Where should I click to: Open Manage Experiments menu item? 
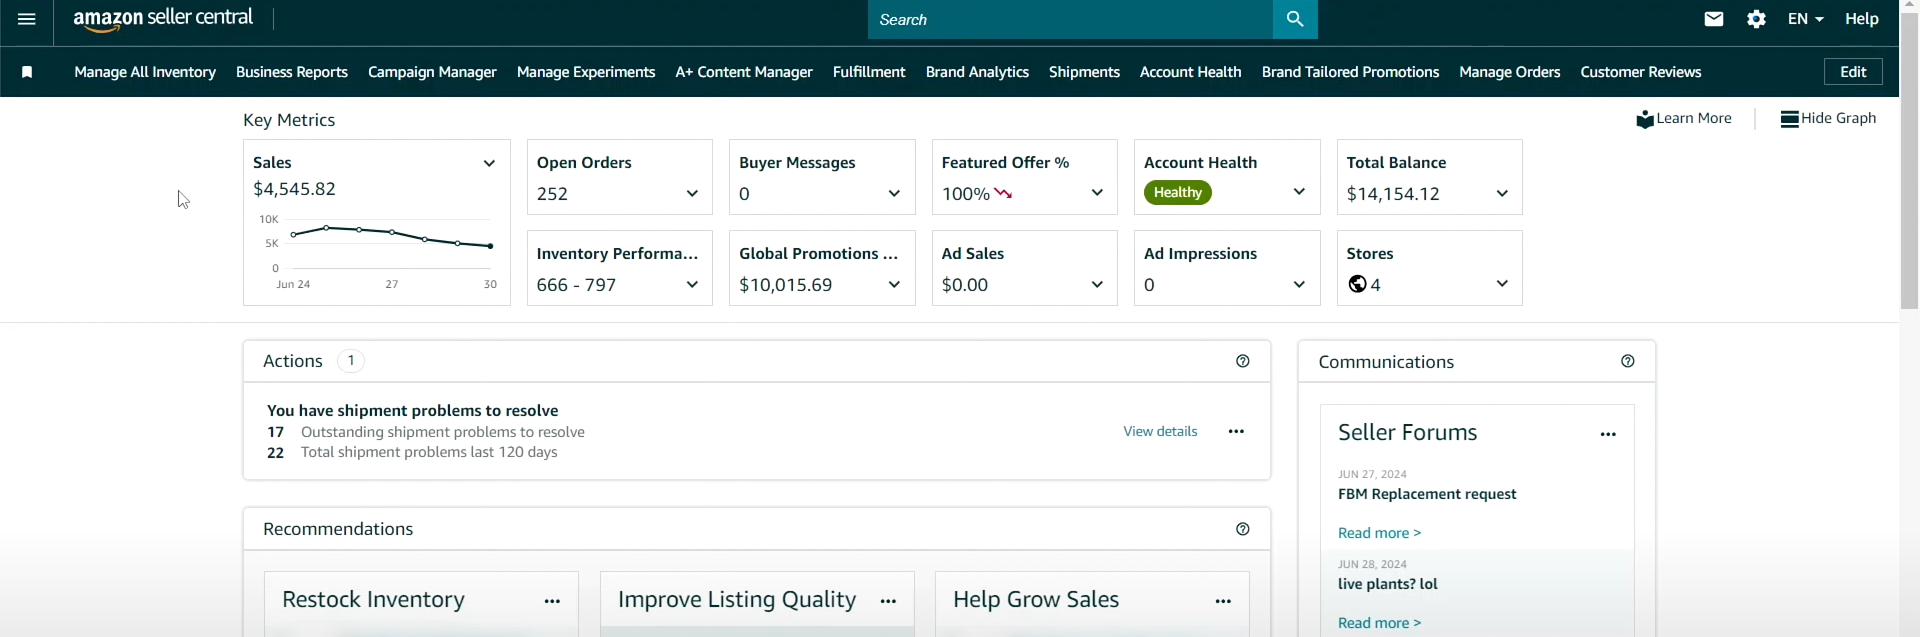tap(586, 72)
